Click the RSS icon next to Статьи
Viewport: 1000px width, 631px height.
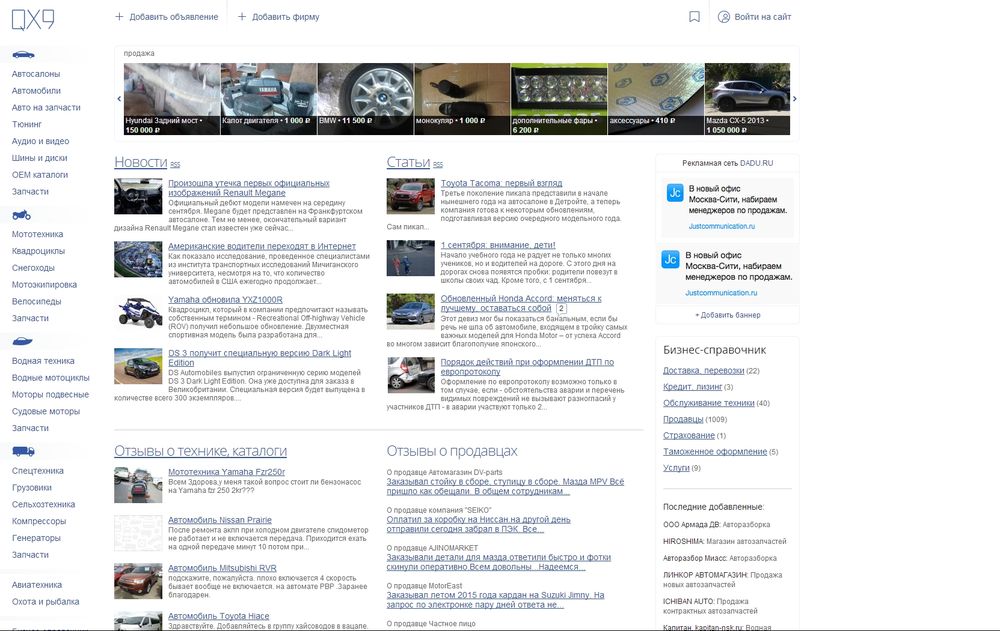coord(438,165)
